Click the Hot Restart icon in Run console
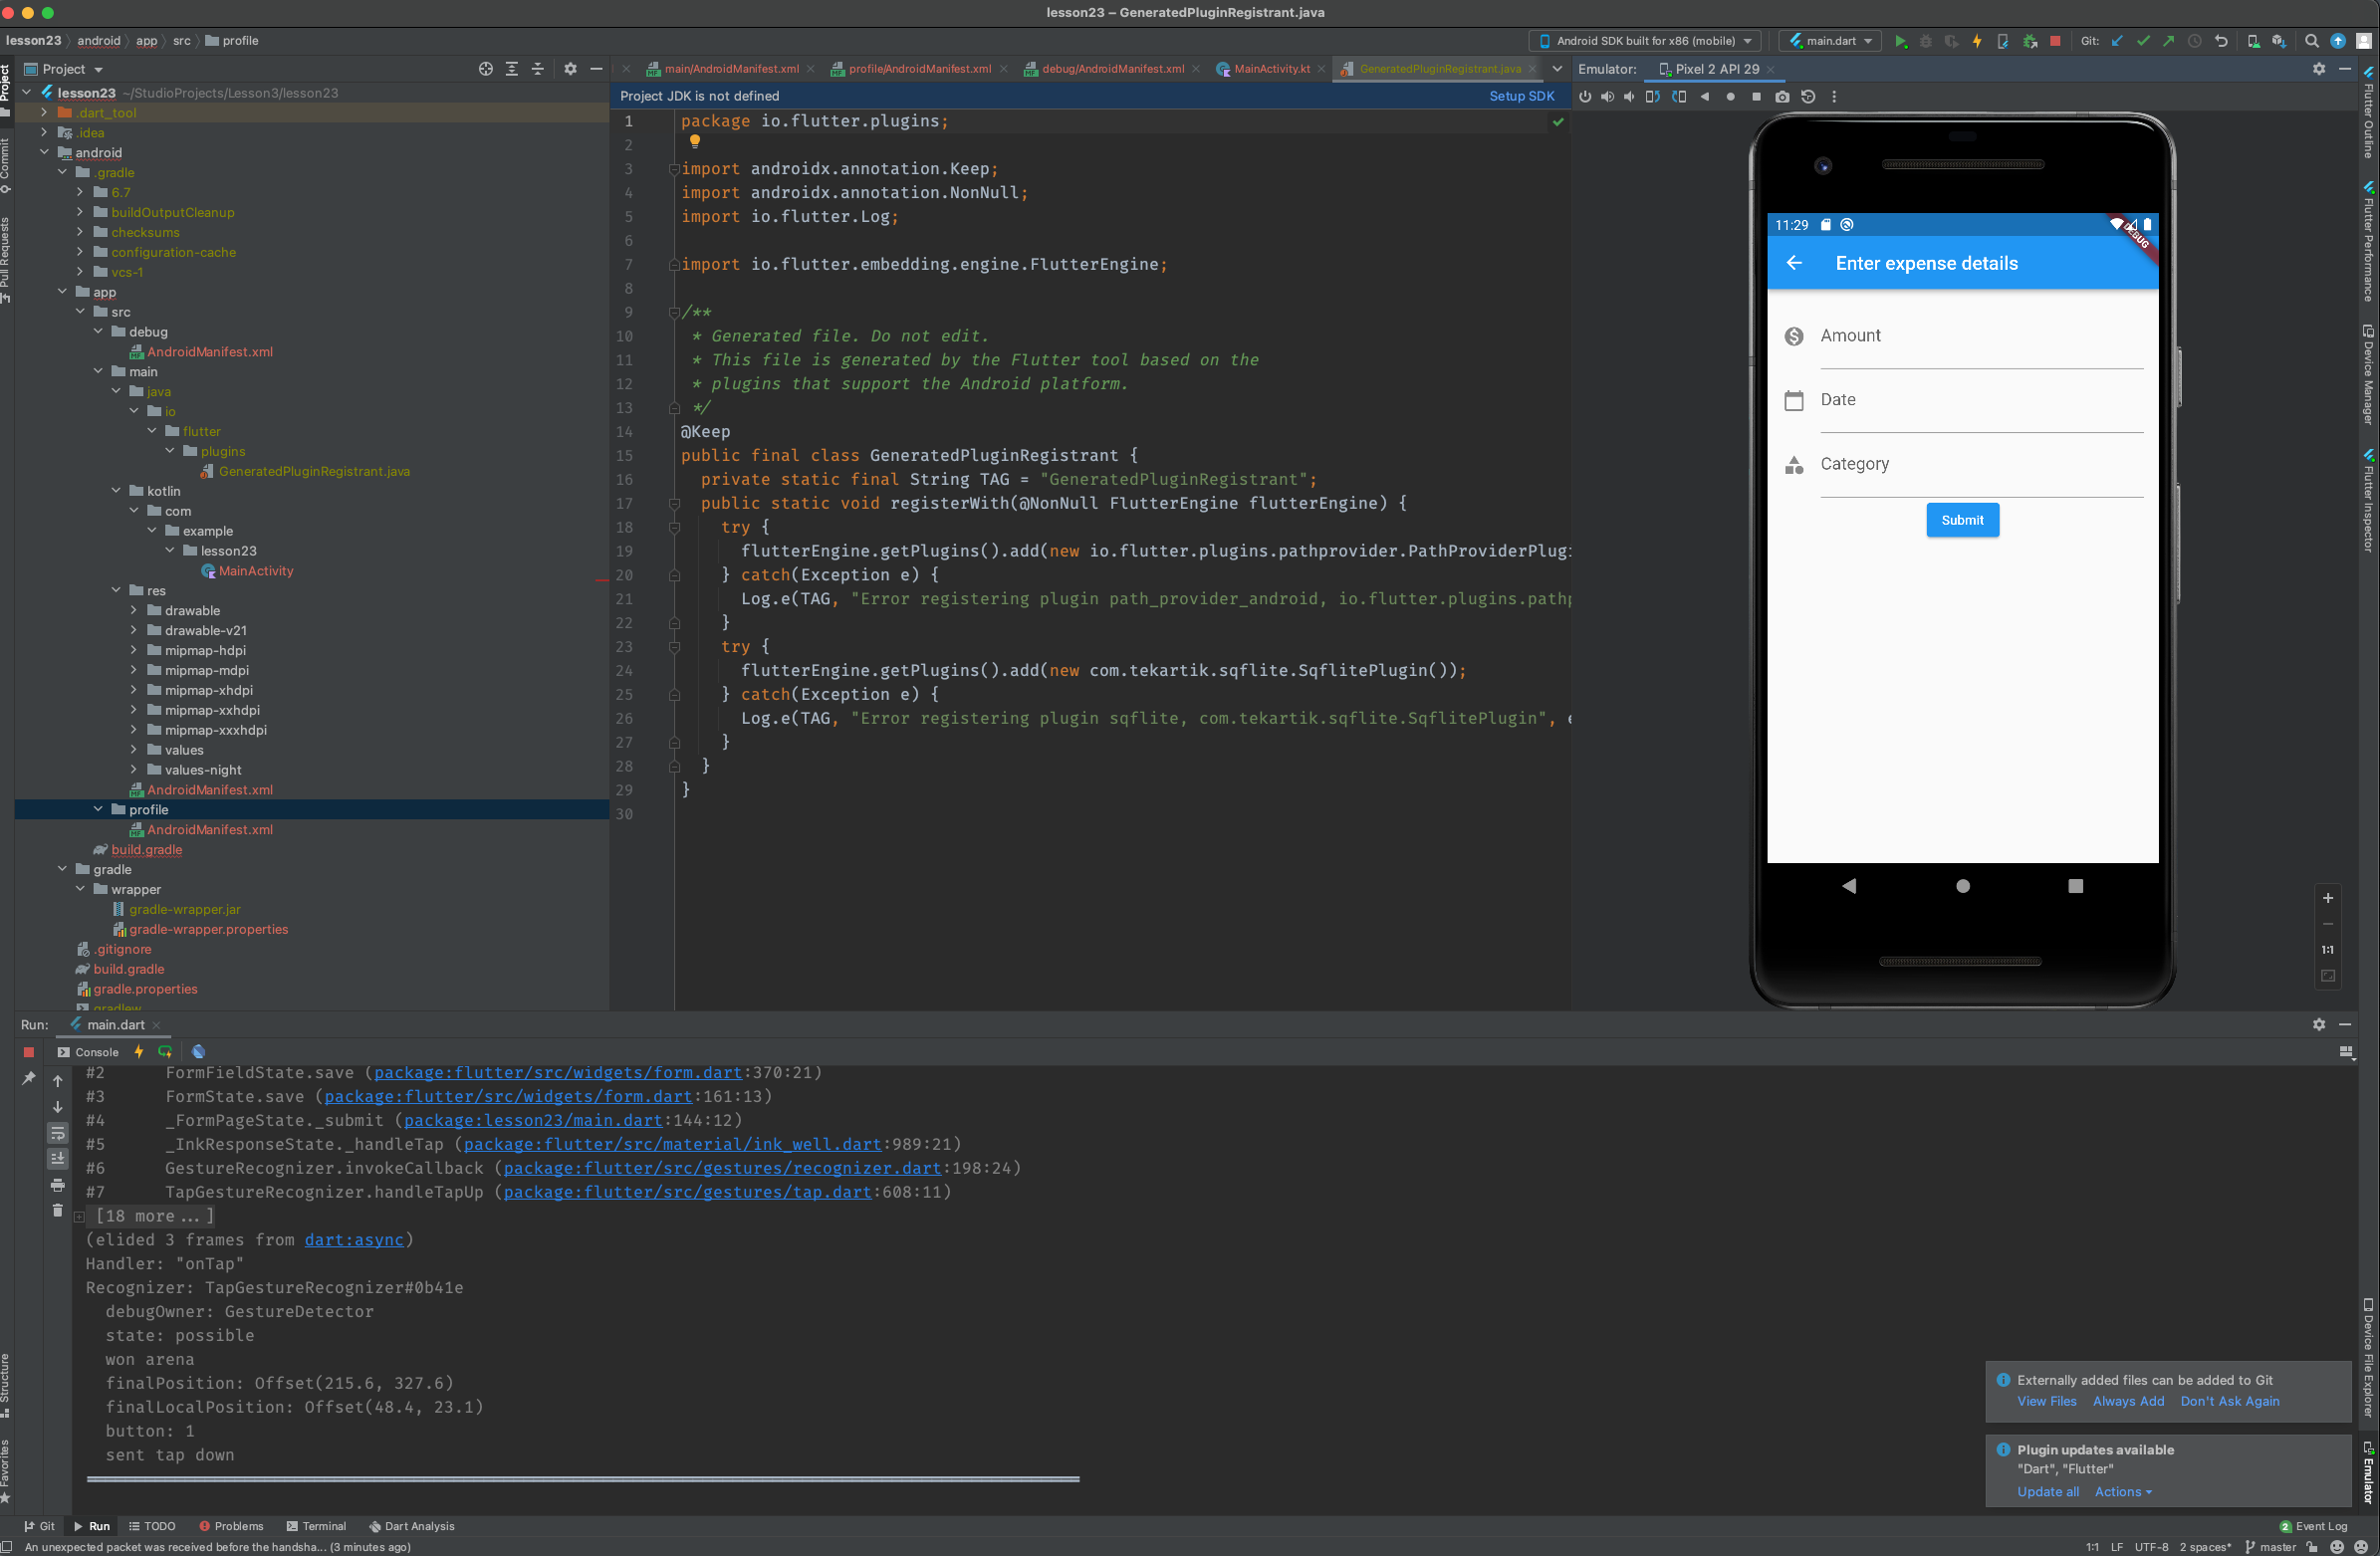This screenshot has width=2380, height=1556. click(x=165, y=1052)
